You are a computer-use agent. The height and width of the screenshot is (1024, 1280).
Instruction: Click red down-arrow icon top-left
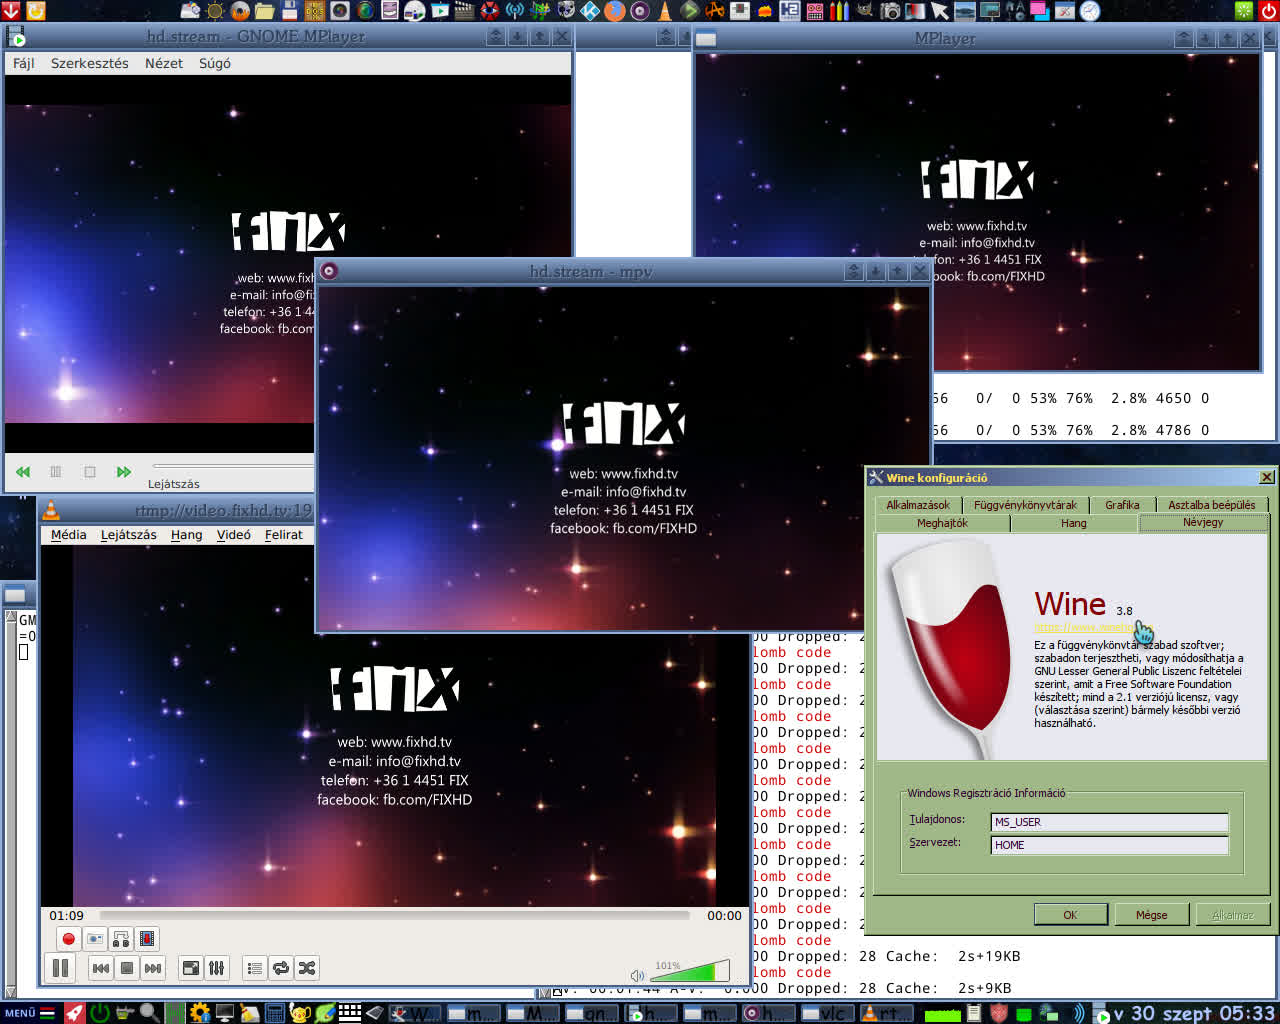pos(10,11)
